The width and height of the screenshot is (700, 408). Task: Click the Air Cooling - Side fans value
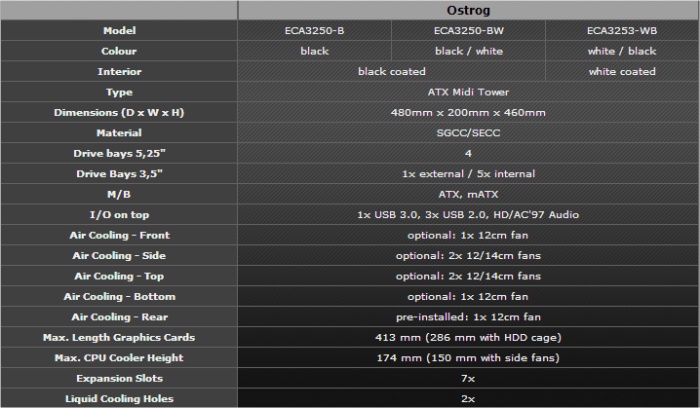[x=468, y=256]
